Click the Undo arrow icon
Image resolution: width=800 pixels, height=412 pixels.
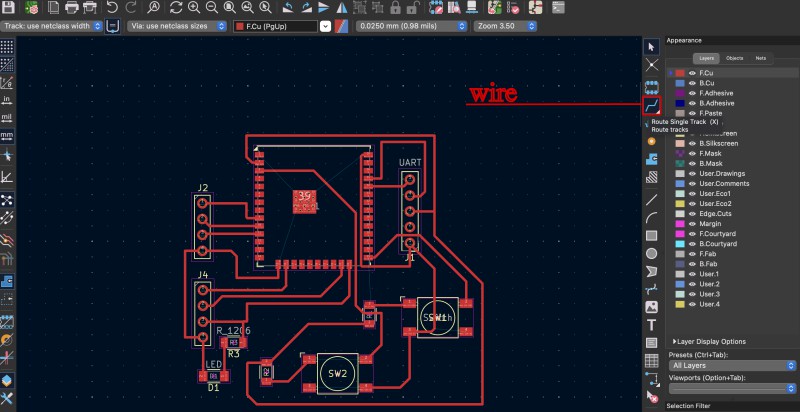tap(113, 7)
